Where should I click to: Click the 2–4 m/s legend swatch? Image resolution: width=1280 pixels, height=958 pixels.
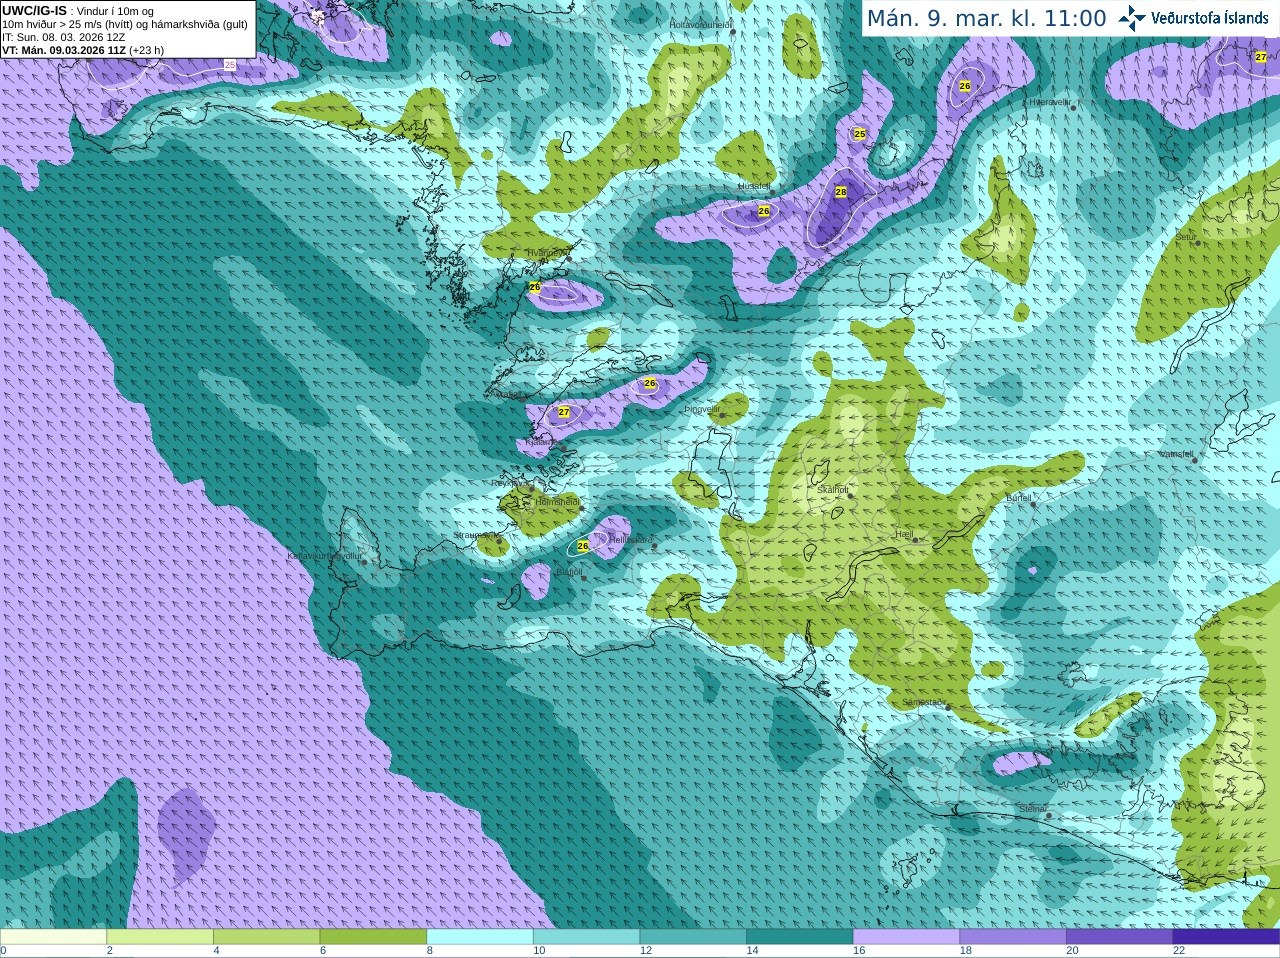[160, 937]
